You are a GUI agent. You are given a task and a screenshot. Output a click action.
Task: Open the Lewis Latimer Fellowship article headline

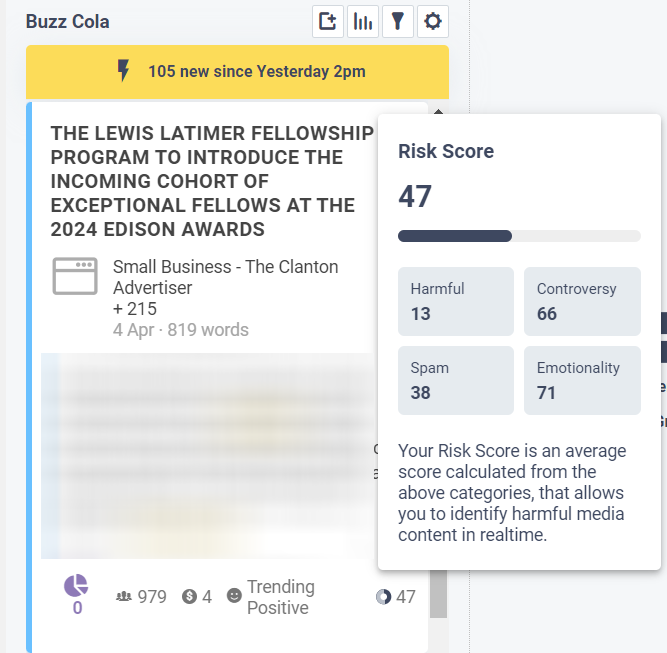[x=212, y=181]
